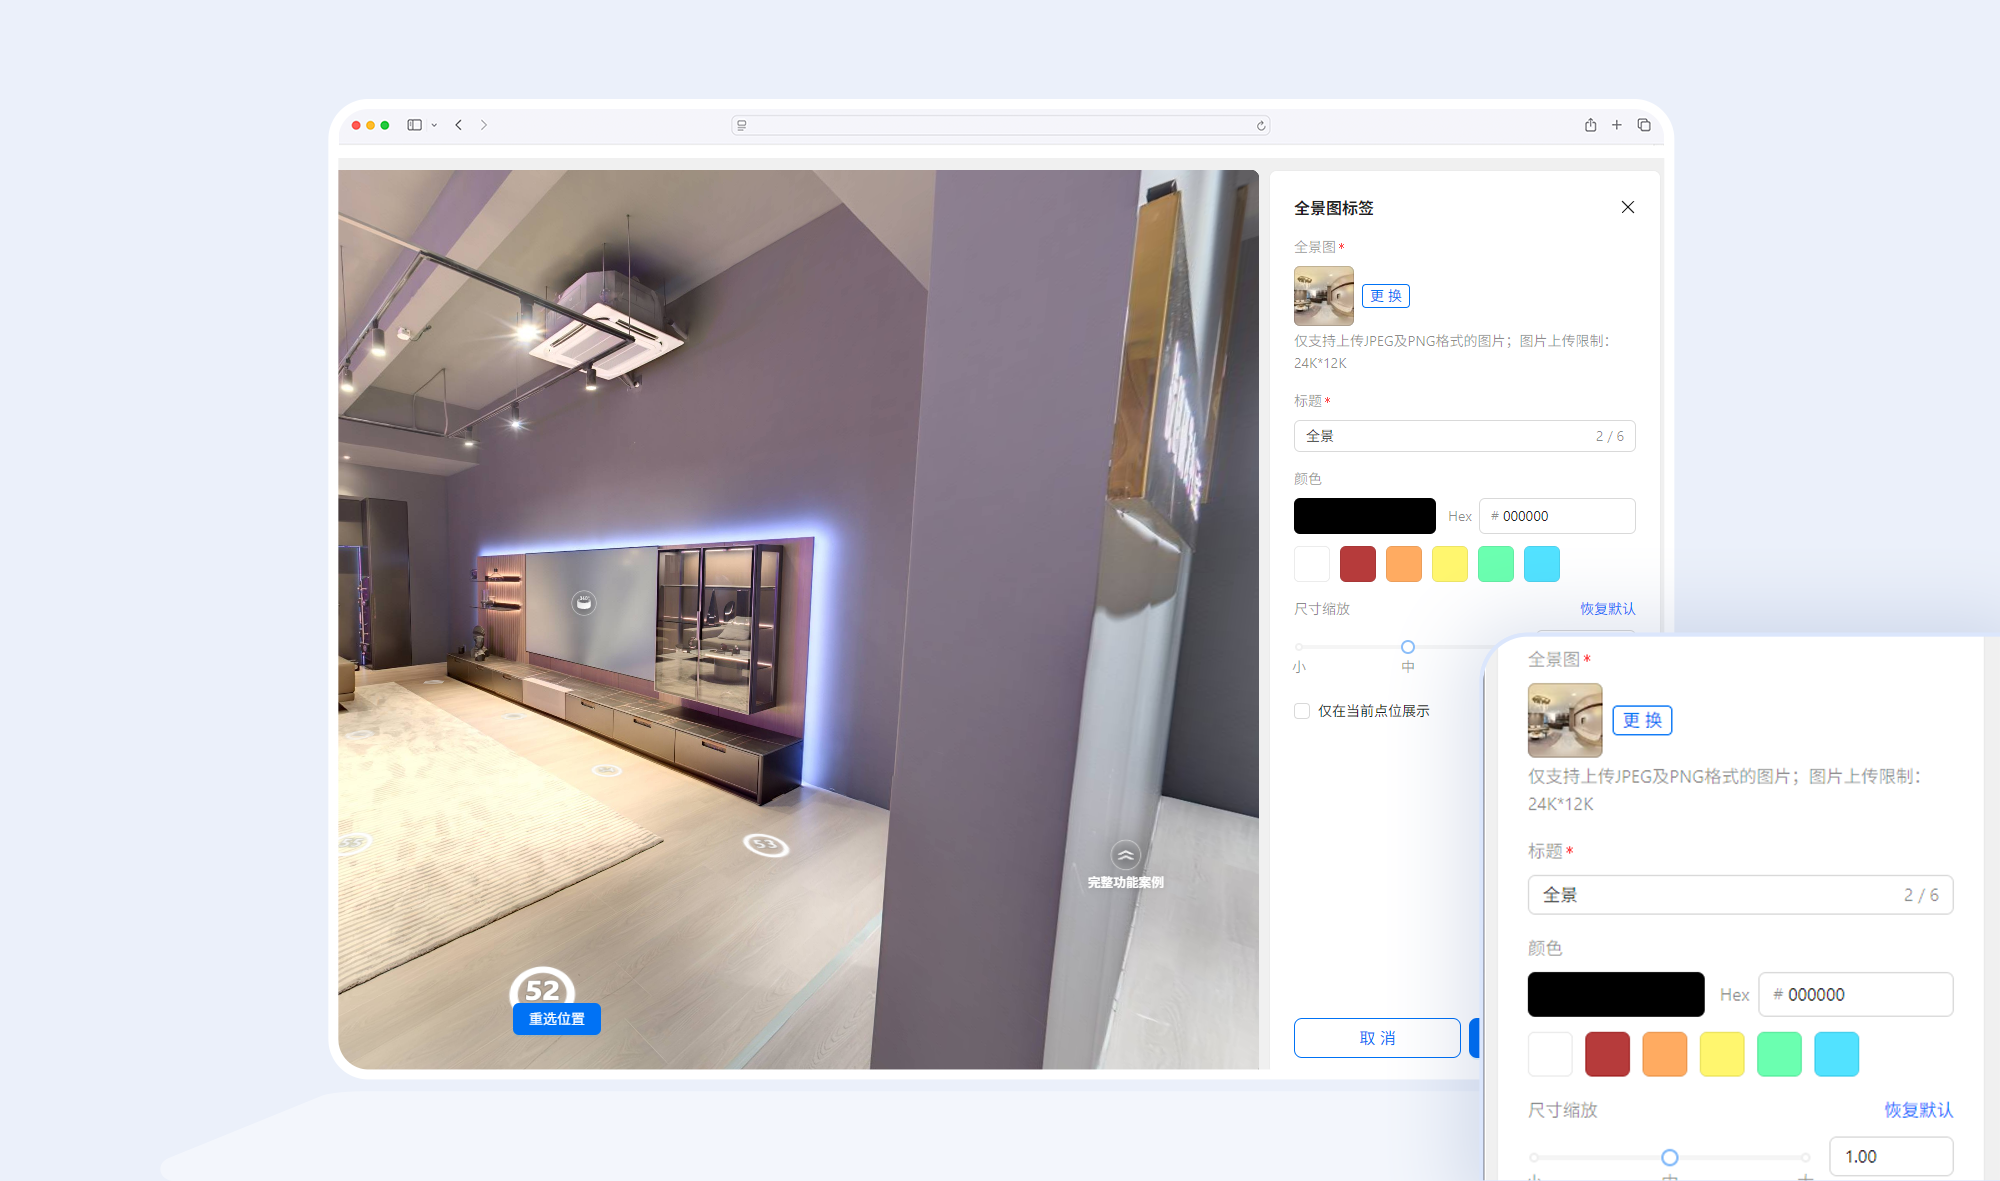Click the Hex 000000 field in side panel

click(x=1557, y=516)
